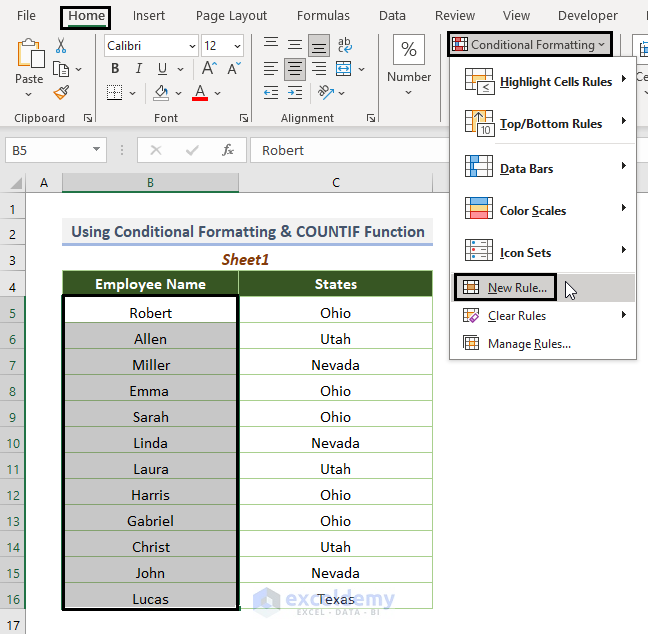Toggle Italic formatting
This screenshot has height=634, width=648.
(x=138, y=69)
